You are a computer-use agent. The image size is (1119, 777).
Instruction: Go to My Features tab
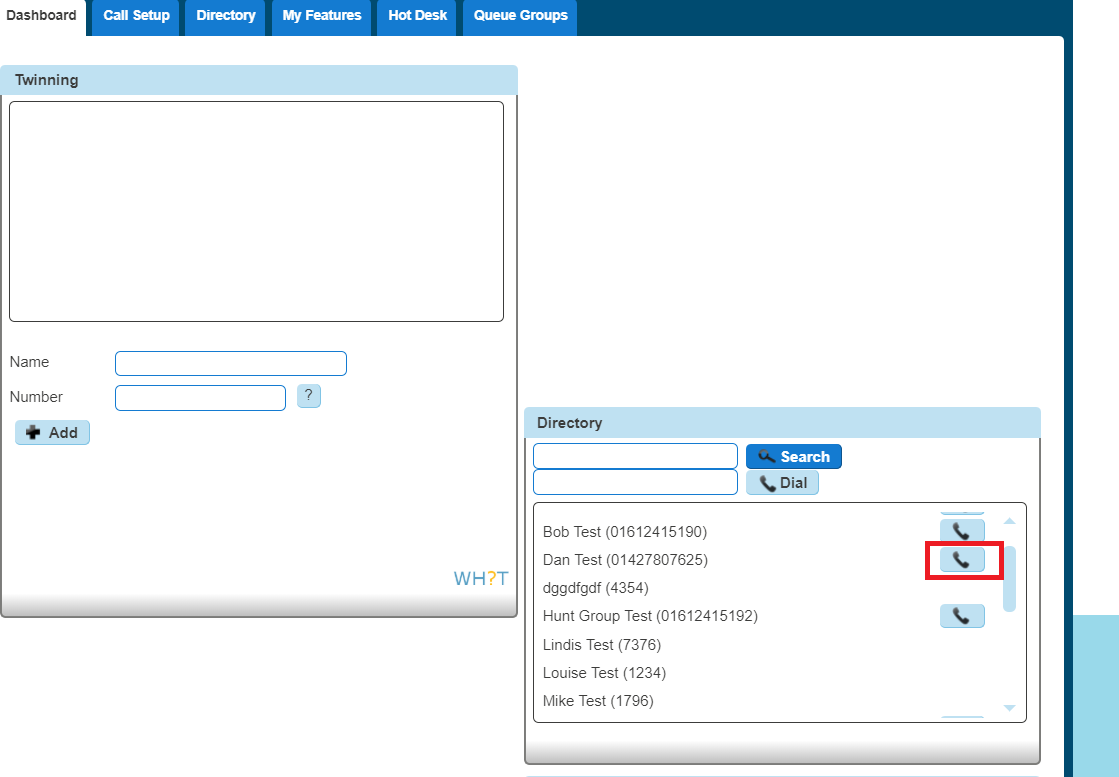[322, 16]
